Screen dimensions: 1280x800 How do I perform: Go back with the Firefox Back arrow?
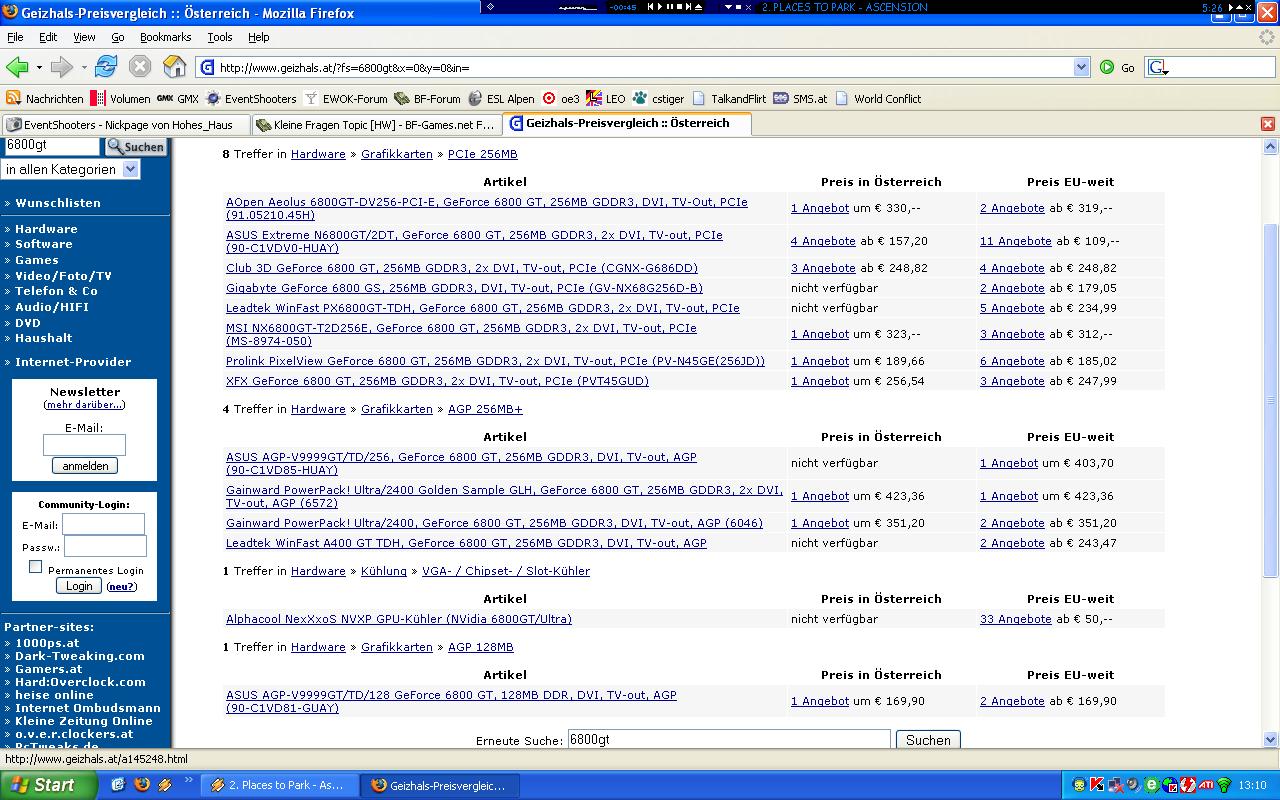point(17,67)
